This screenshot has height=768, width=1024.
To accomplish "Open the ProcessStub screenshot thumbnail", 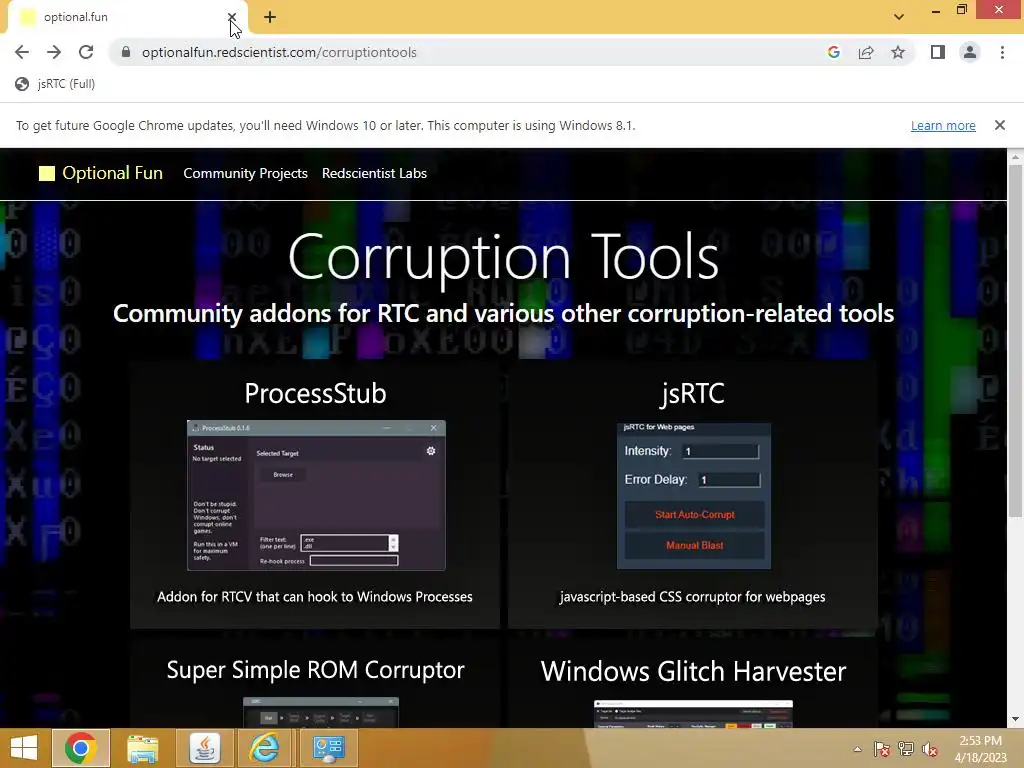I will pyautogui.click(x=316, y=496).
